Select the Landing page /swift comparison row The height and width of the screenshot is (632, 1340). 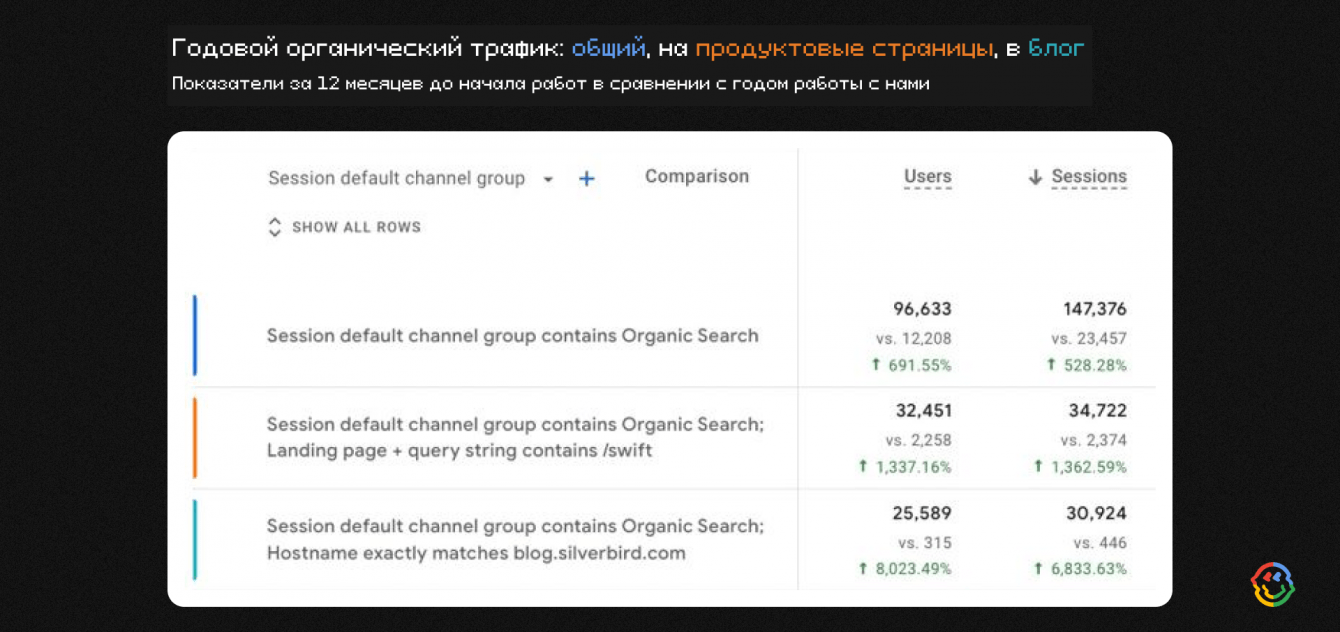coord(514,438)
